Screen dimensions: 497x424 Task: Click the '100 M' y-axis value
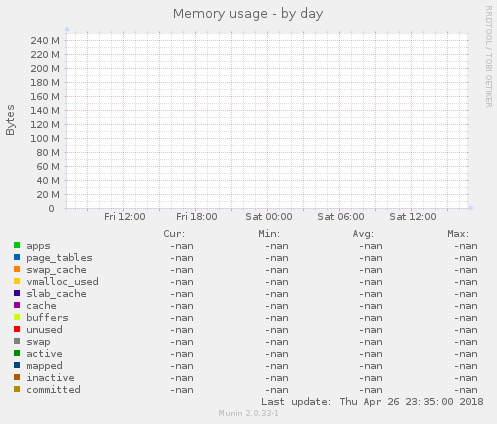(45, 139)
